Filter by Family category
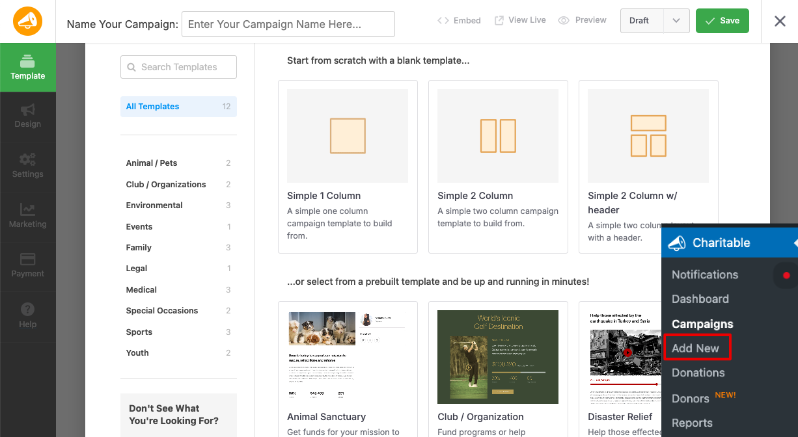The height and width of the screenshot is (437, 798). click(179, 247)
